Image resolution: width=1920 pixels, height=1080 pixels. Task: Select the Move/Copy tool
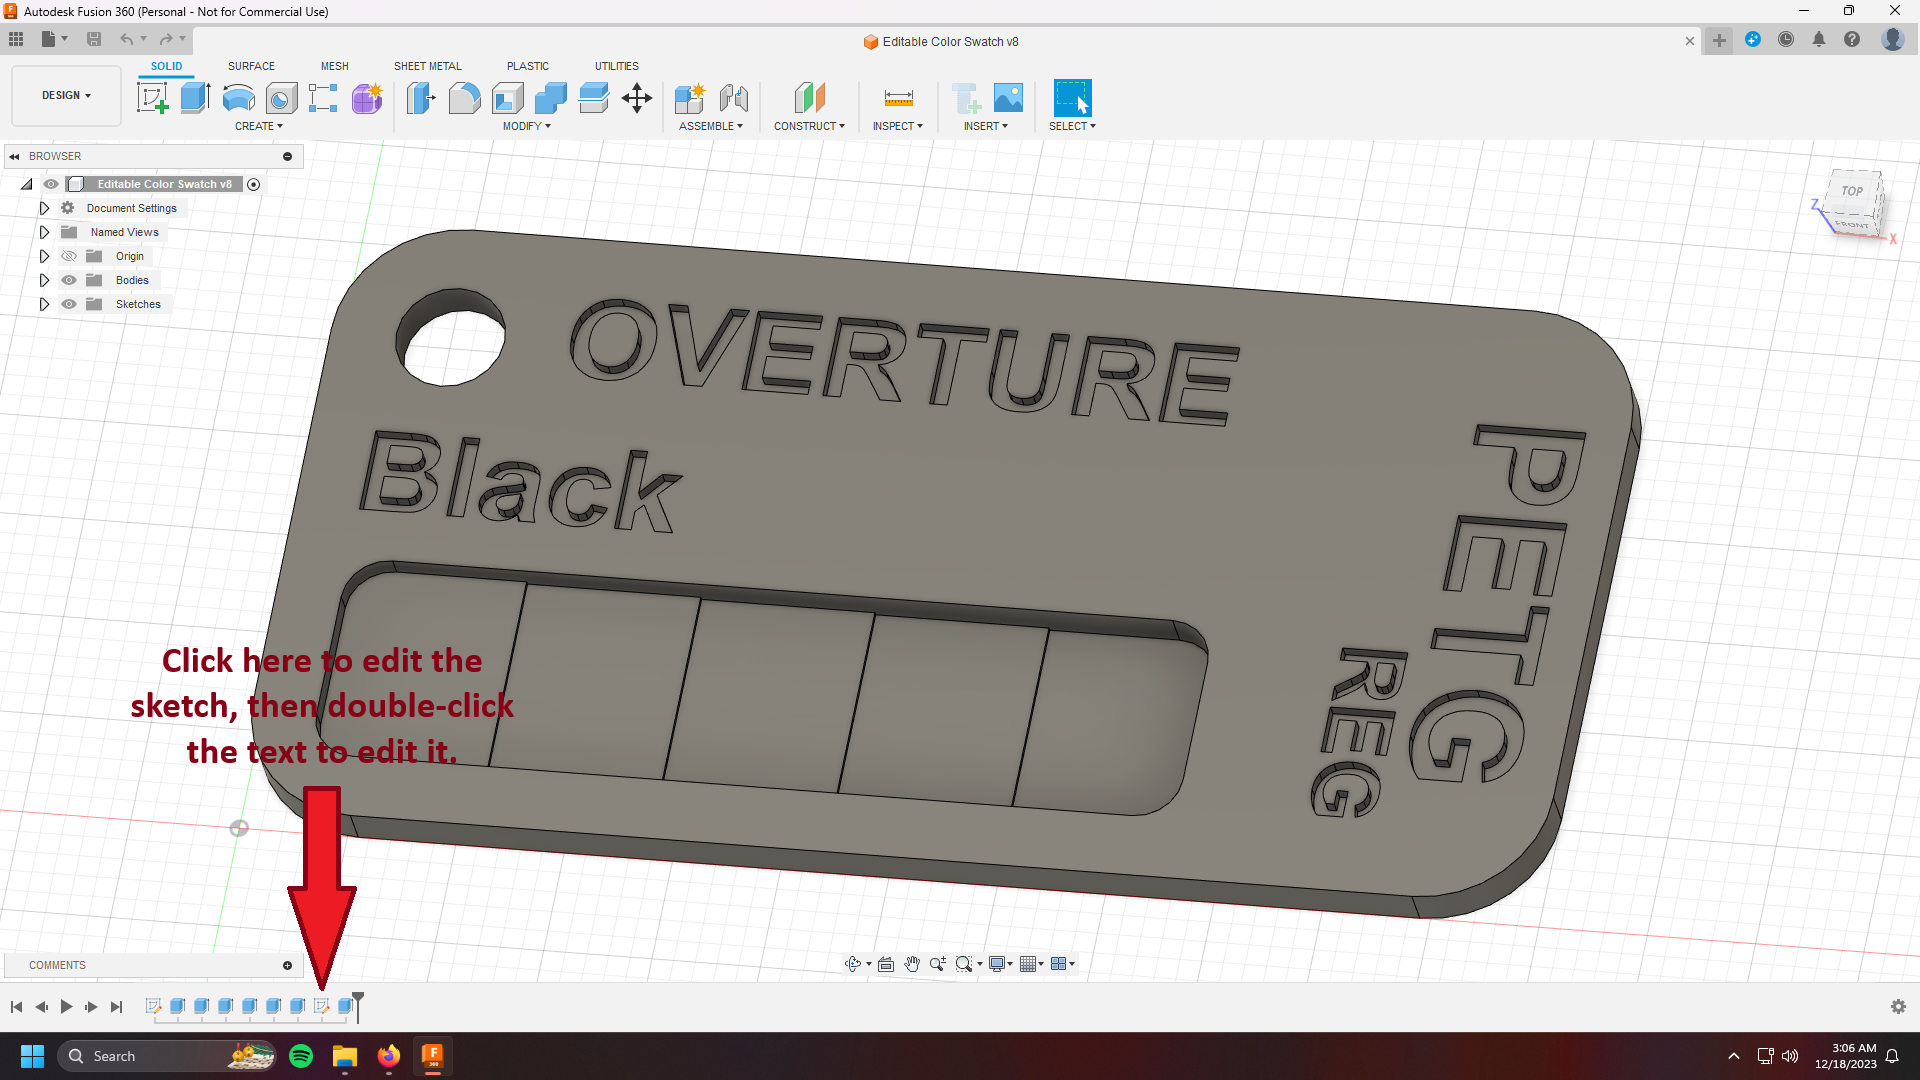point(637,98)
